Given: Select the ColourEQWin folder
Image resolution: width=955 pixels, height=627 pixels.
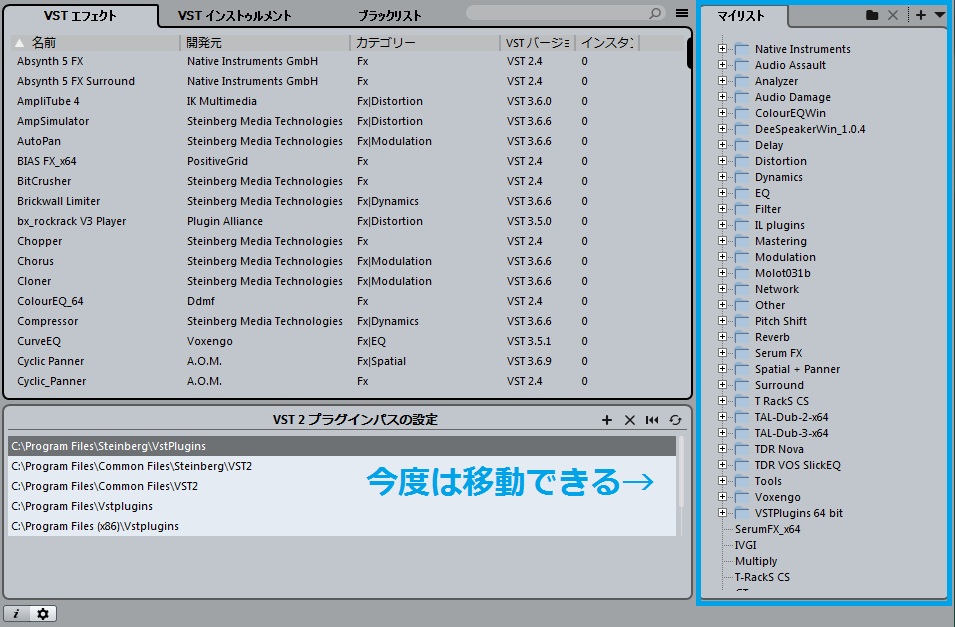Looking at the screenshot, I should (790, 113).
